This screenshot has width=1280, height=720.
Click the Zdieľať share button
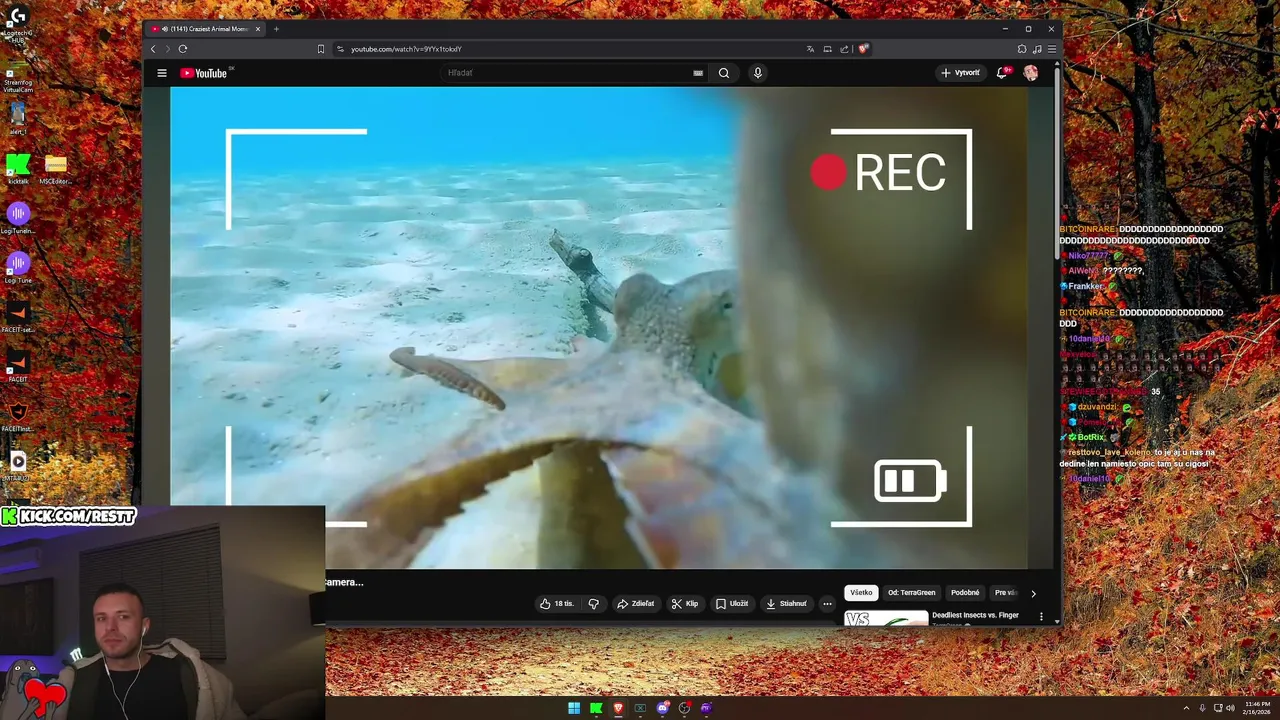(636, 604)
